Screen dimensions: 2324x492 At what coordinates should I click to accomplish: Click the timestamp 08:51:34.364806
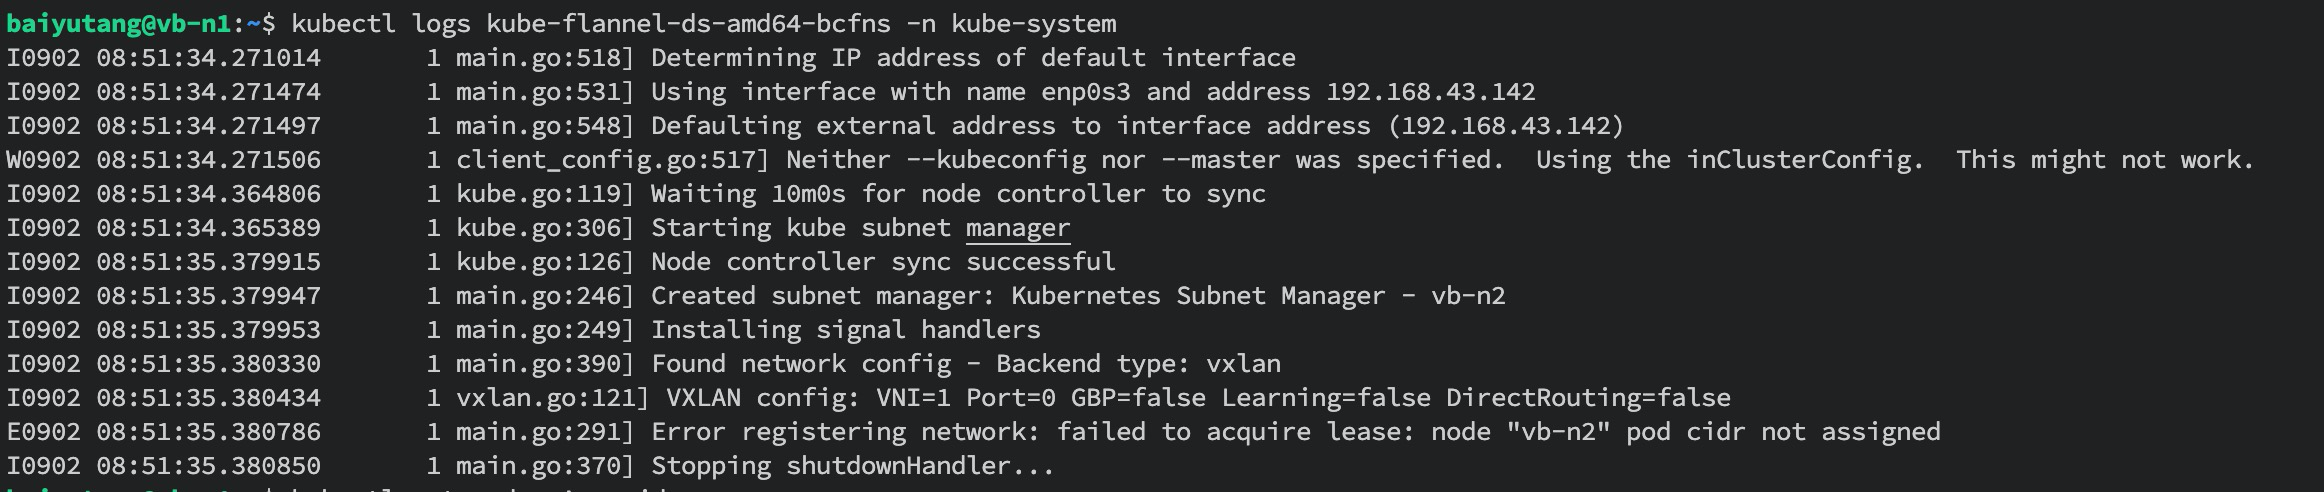[x=208, y=194]
